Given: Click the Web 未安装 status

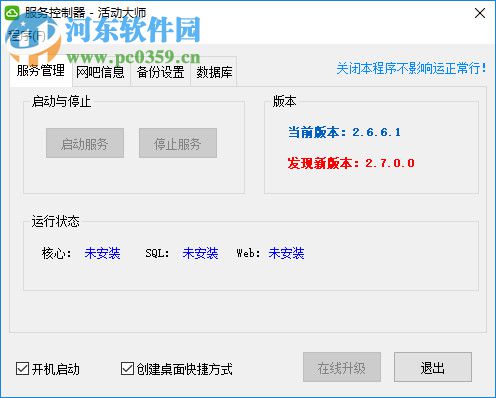Looking at the screenshot, I should pyautogui.click(x=286, y=253).
